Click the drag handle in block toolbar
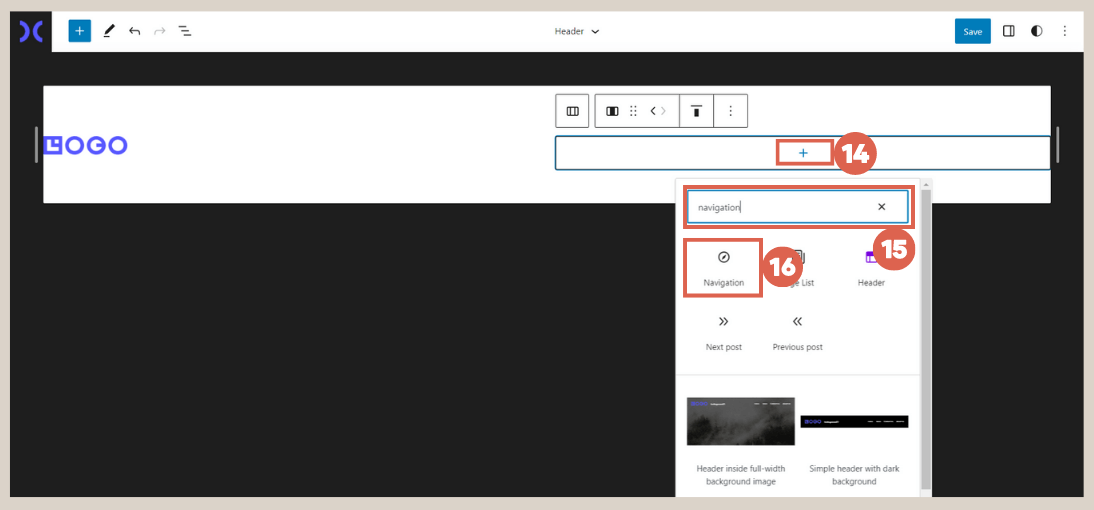The image size is (1094, 510). 633,111
